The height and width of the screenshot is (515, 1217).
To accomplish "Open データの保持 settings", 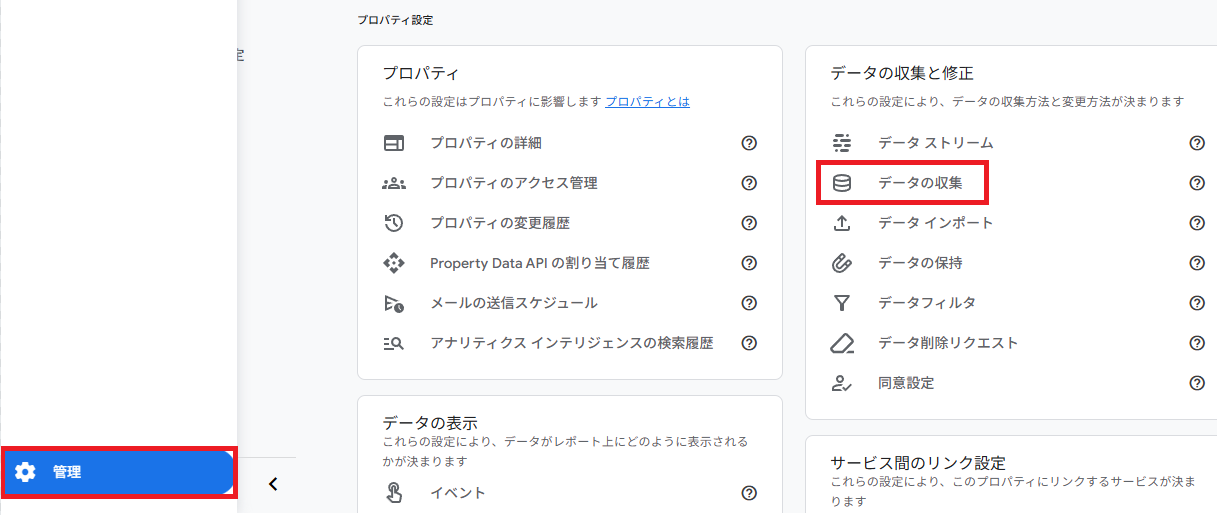I will [920, 263].
